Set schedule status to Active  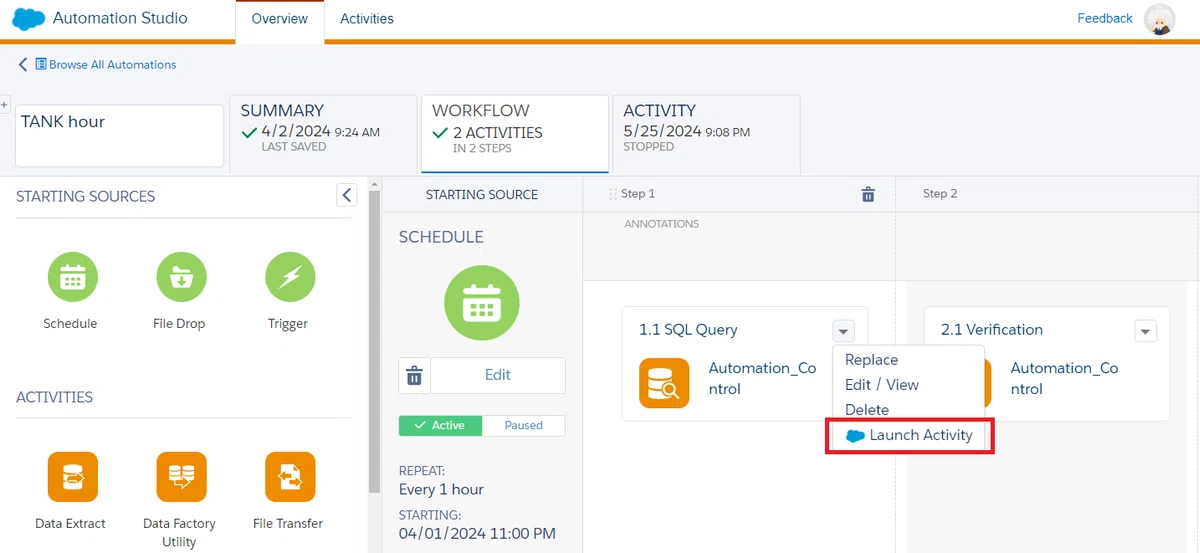click(440, 425)
